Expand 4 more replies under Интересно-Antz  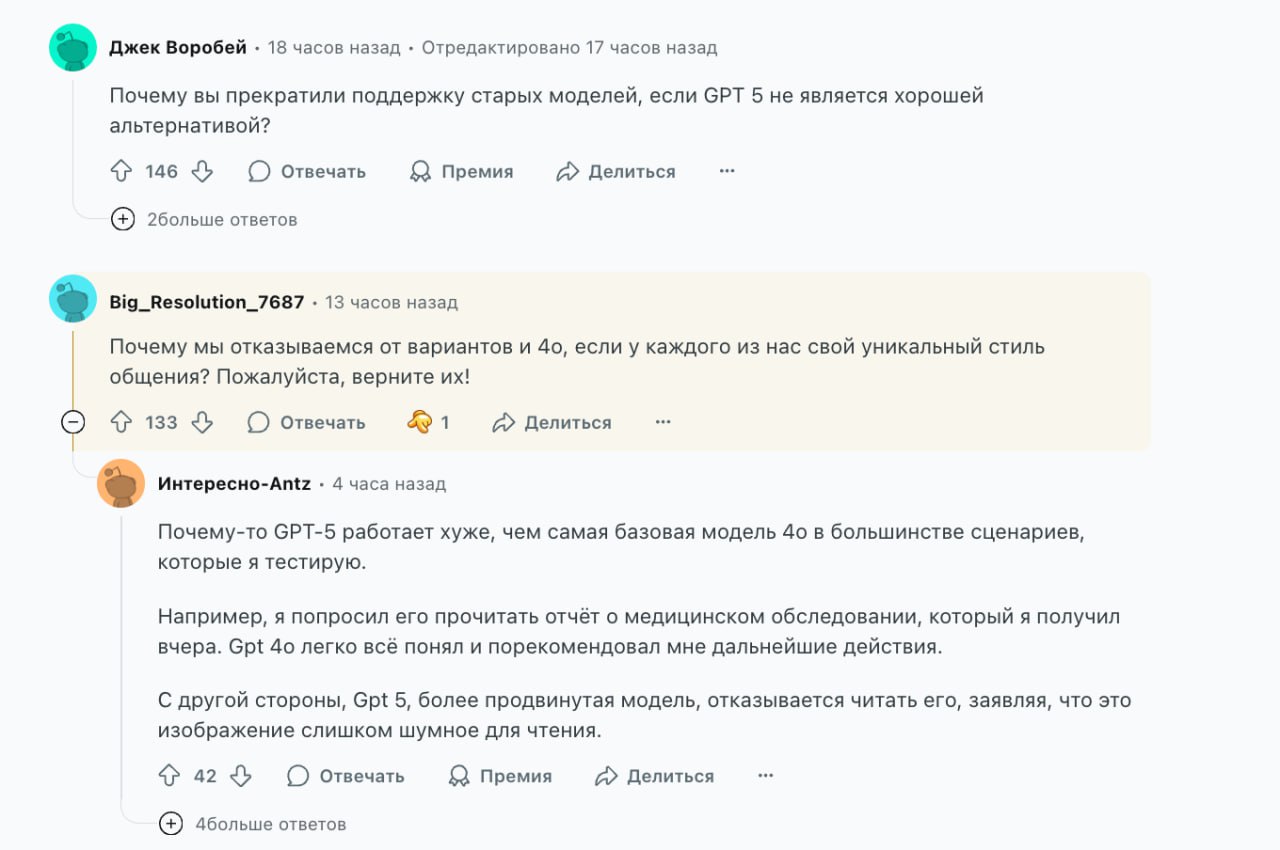(171, 825)
